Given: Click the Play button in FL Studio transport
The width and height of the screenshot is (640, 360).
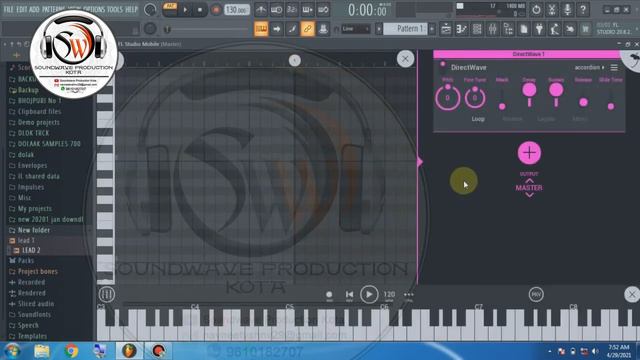Looking at the screenshot, I should (185, 10).
